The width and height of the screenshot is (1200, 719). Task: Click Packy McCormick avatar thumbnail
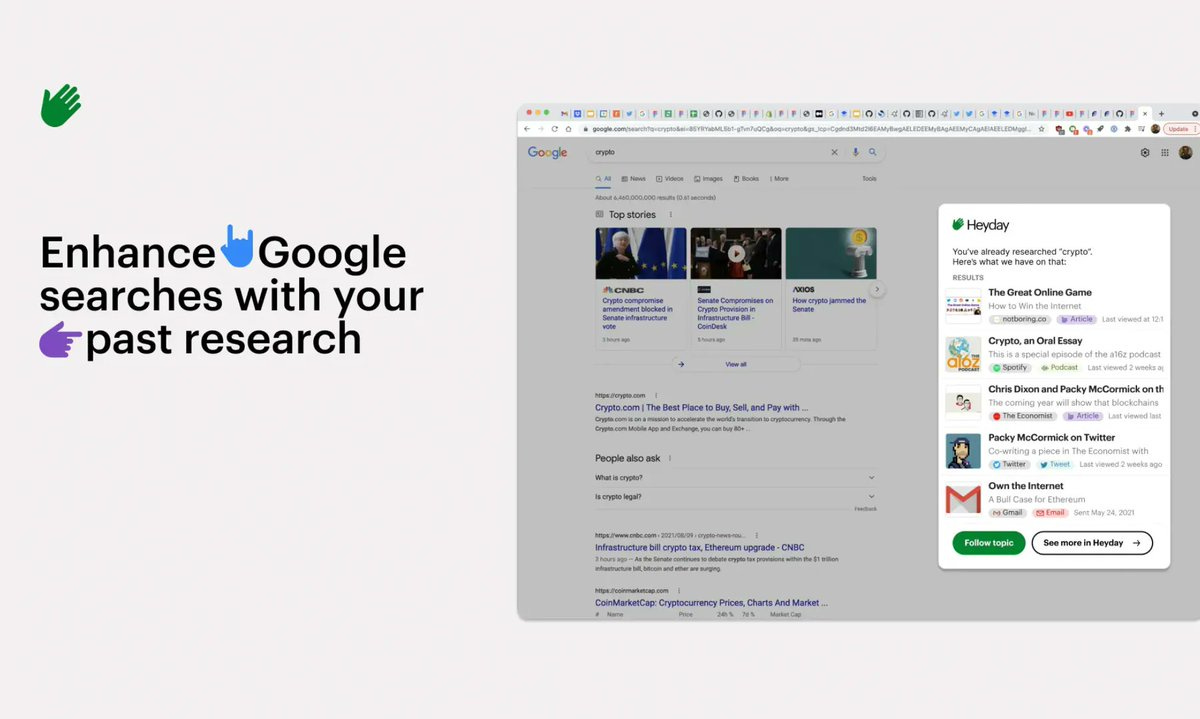click(964, 451)
